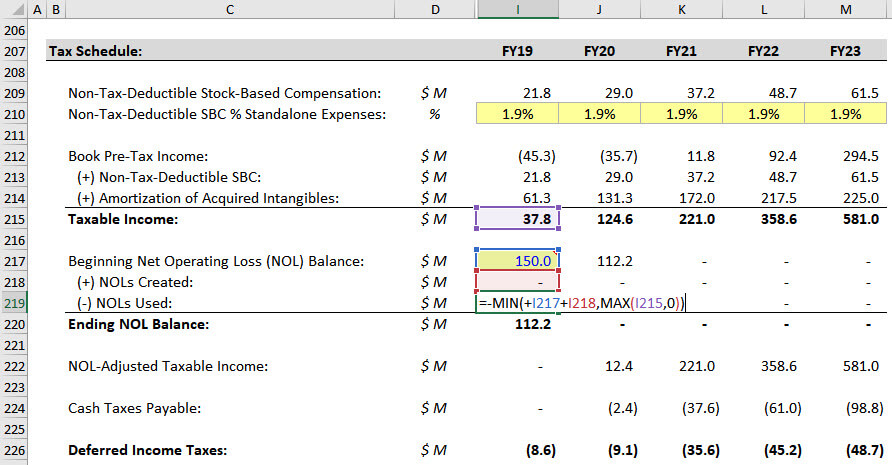Viewport: 892px width, 465px height.
Task: Click the Ending NOL Balance label
Action: [138, 324]
